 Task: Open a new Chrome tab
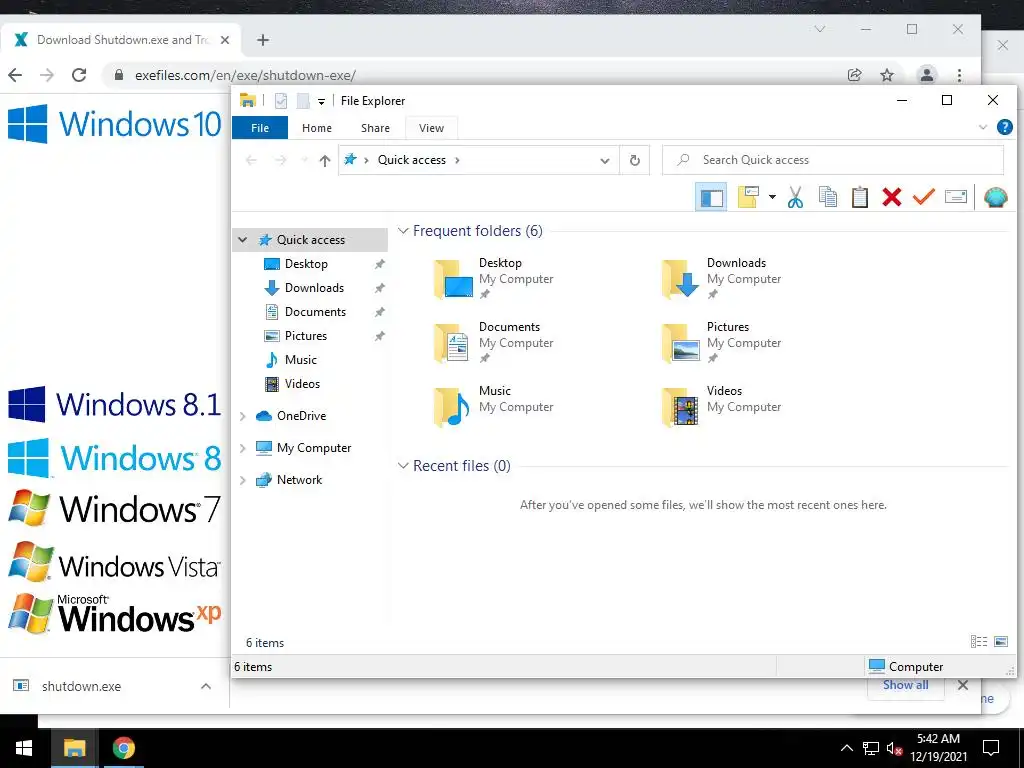click(263, 40)
